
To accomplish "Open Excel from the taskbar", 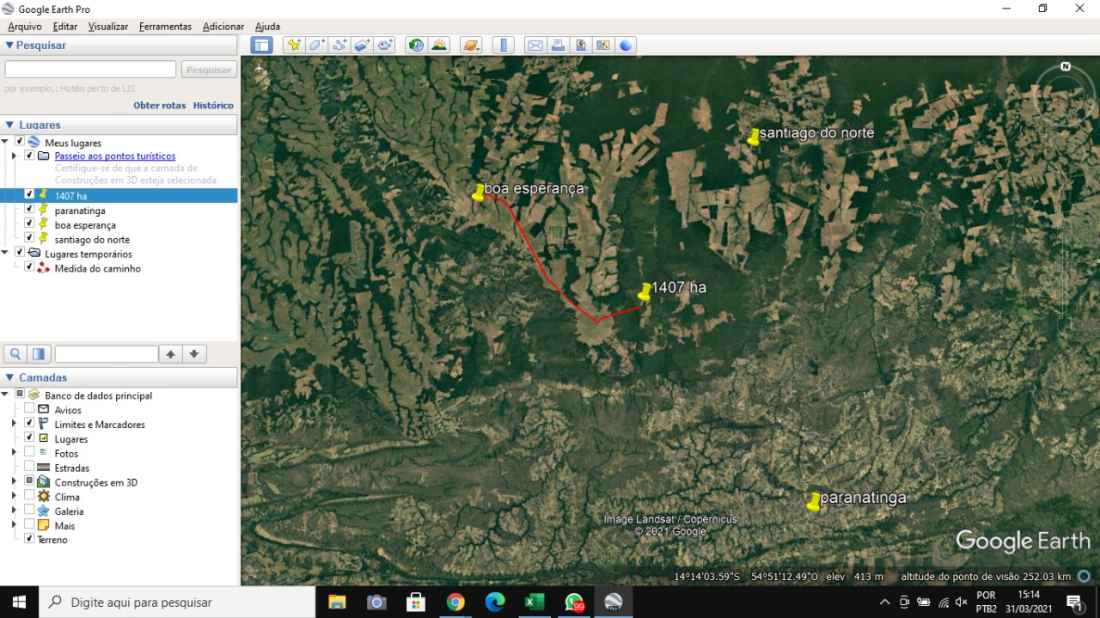I will click(x=535, y=602).
